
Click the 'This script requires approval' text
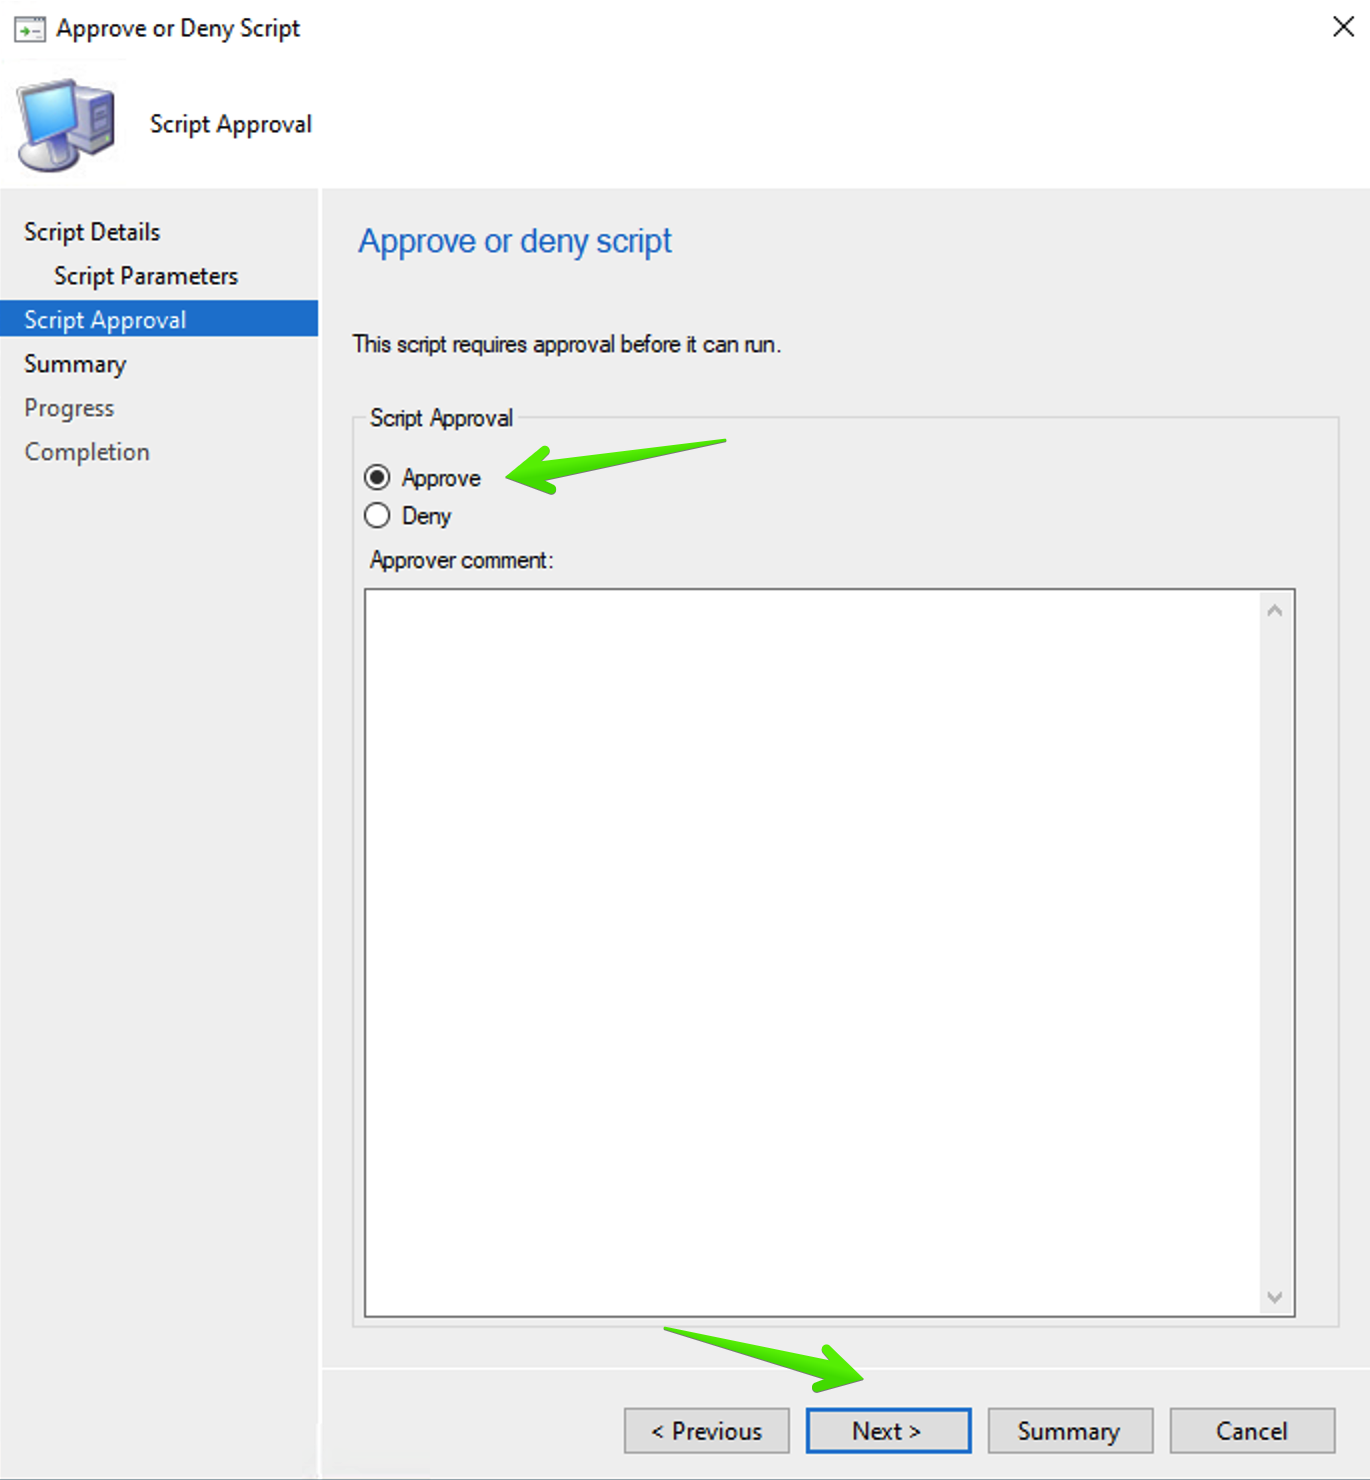tap(567, 345)
